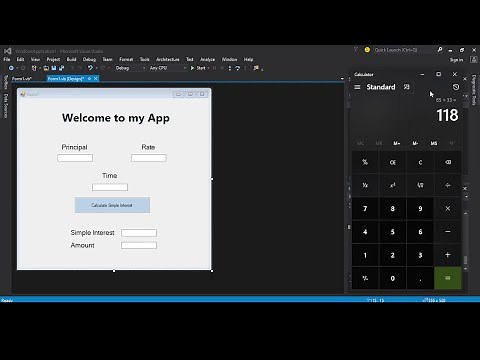
Task: Click the Navigate Backward toolbar icon
Action: click(x=11, y=68)
